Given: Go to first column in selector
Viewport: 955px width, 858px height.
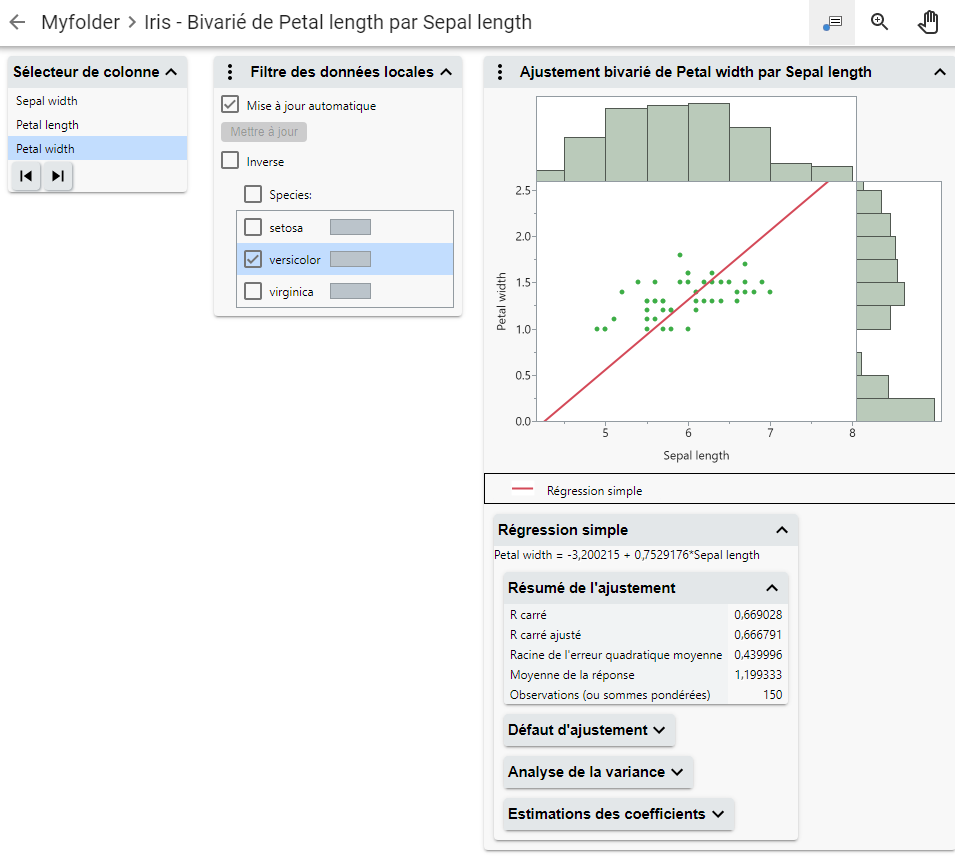Looking at the screenshot, I should tap(27, 176).
